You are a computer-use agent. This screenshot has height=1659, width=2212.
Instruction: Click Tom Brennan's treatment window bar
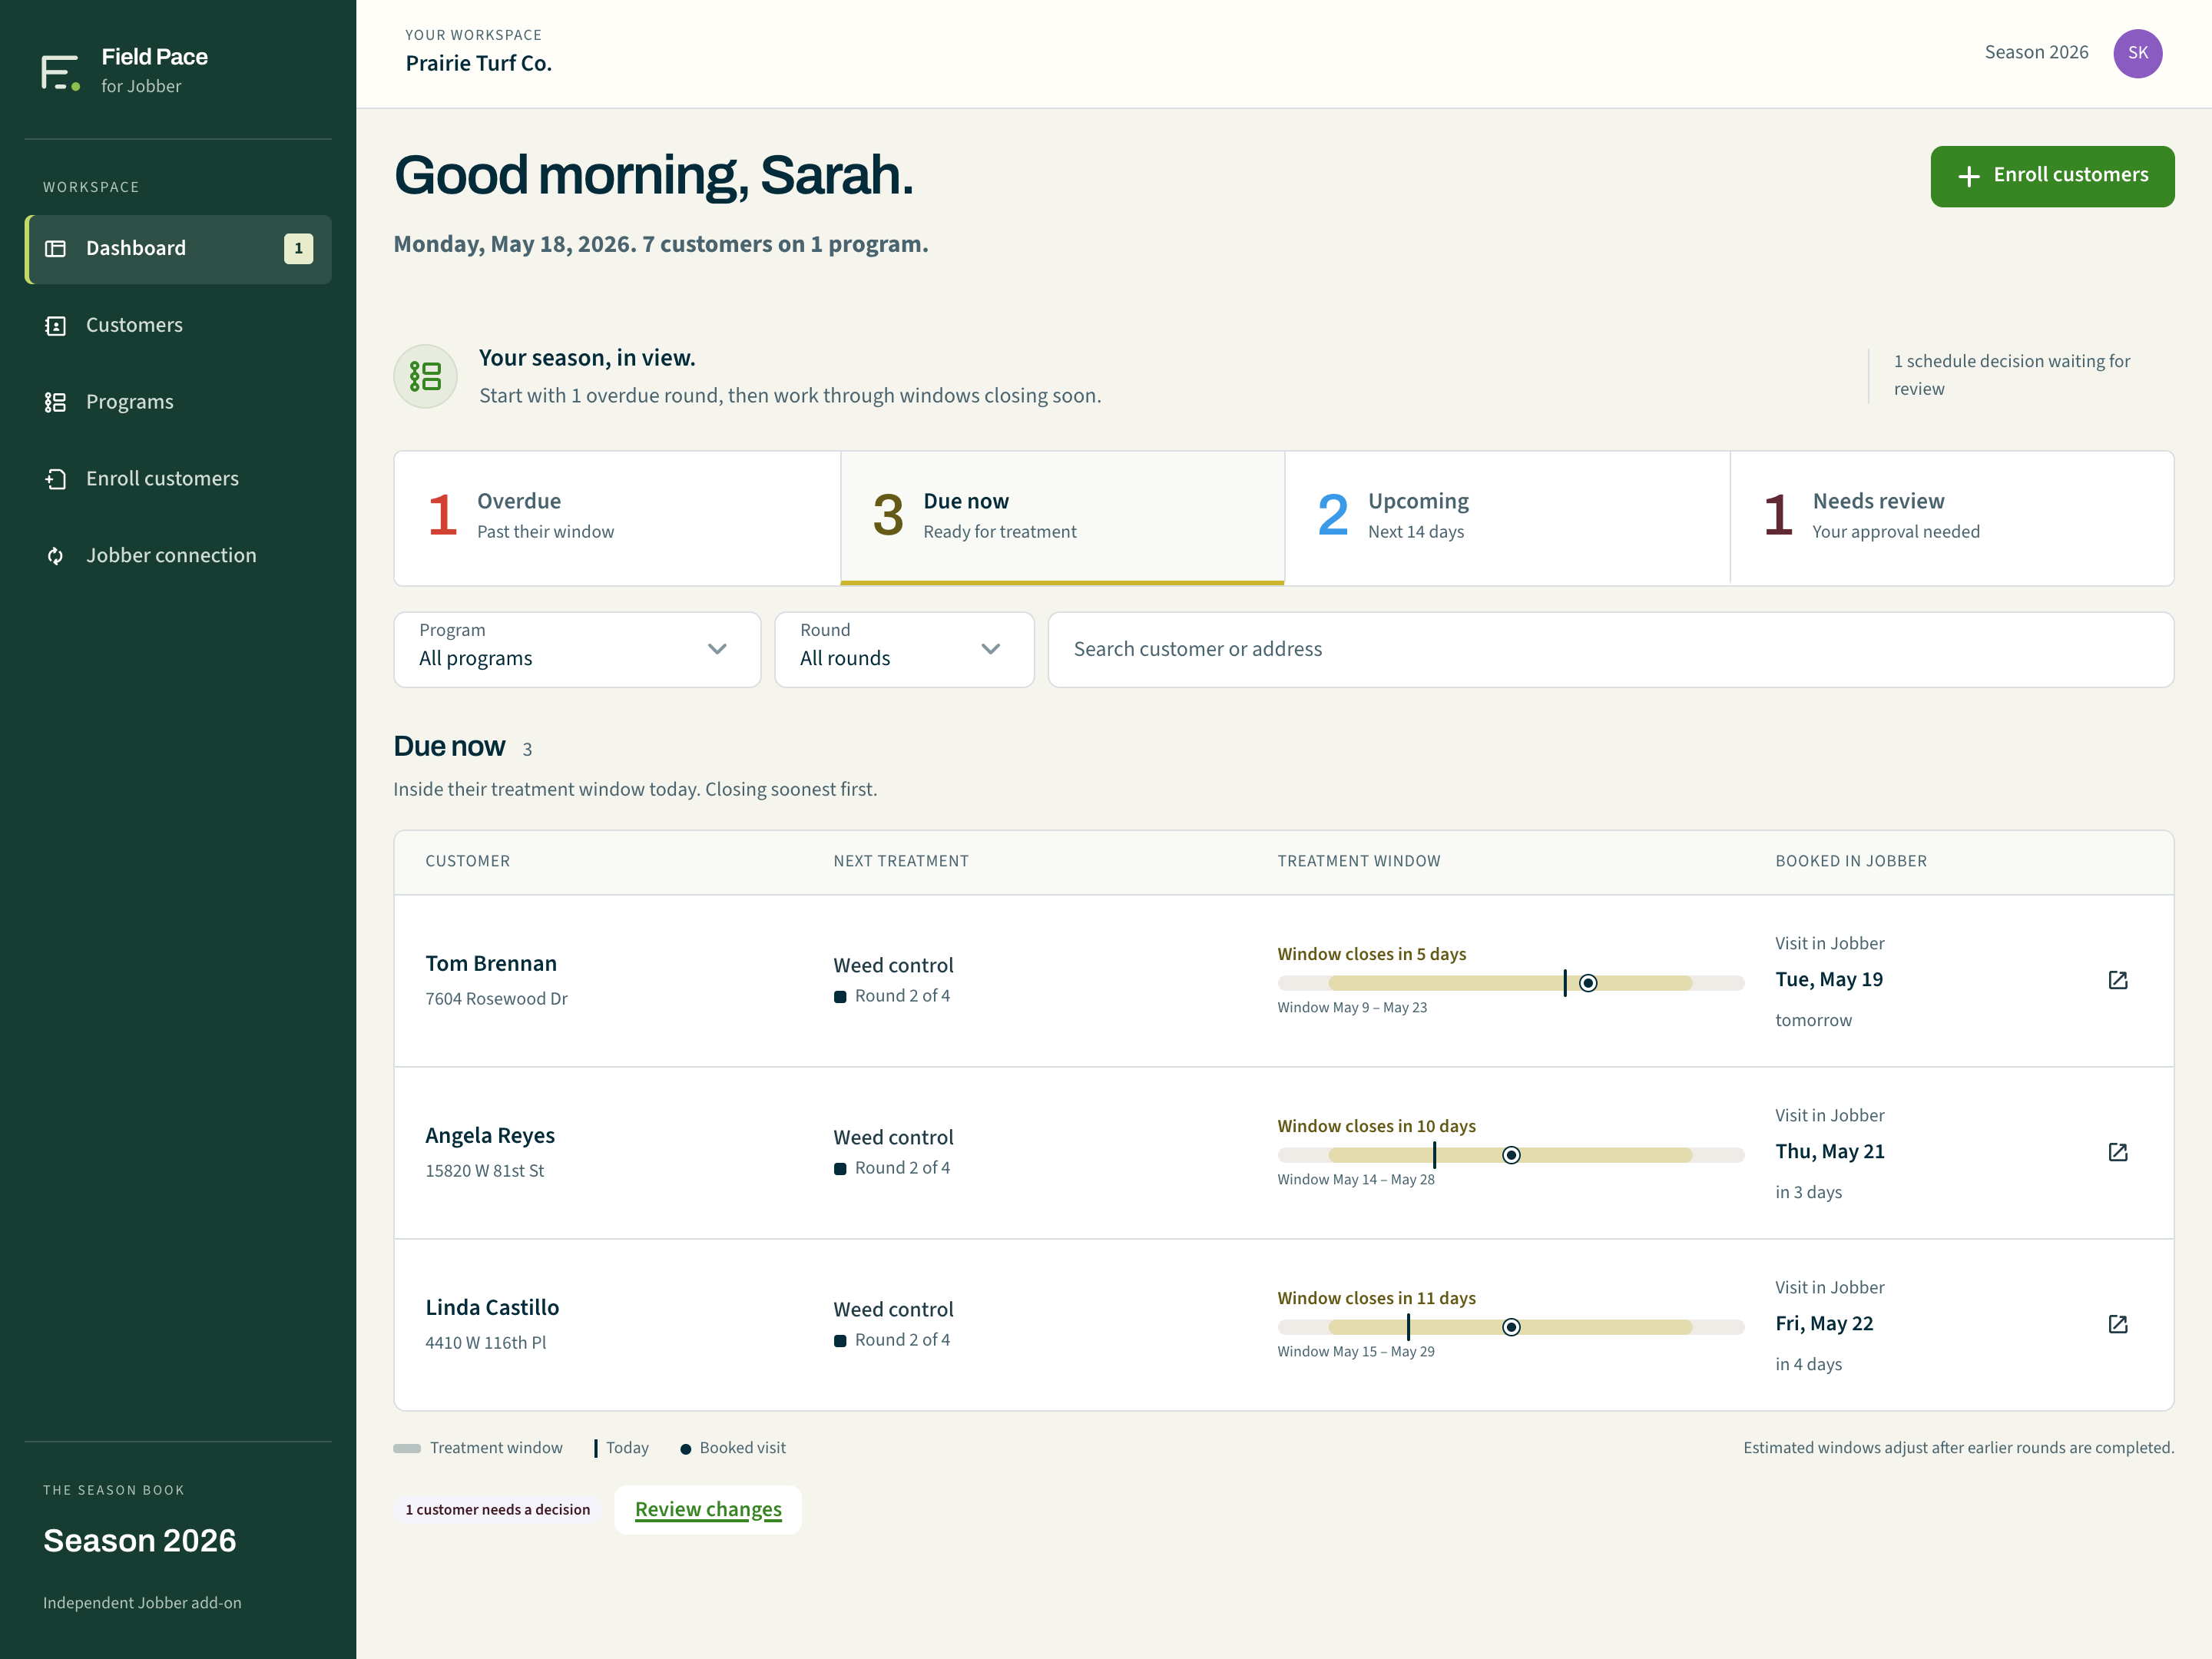click(1510, 983)
